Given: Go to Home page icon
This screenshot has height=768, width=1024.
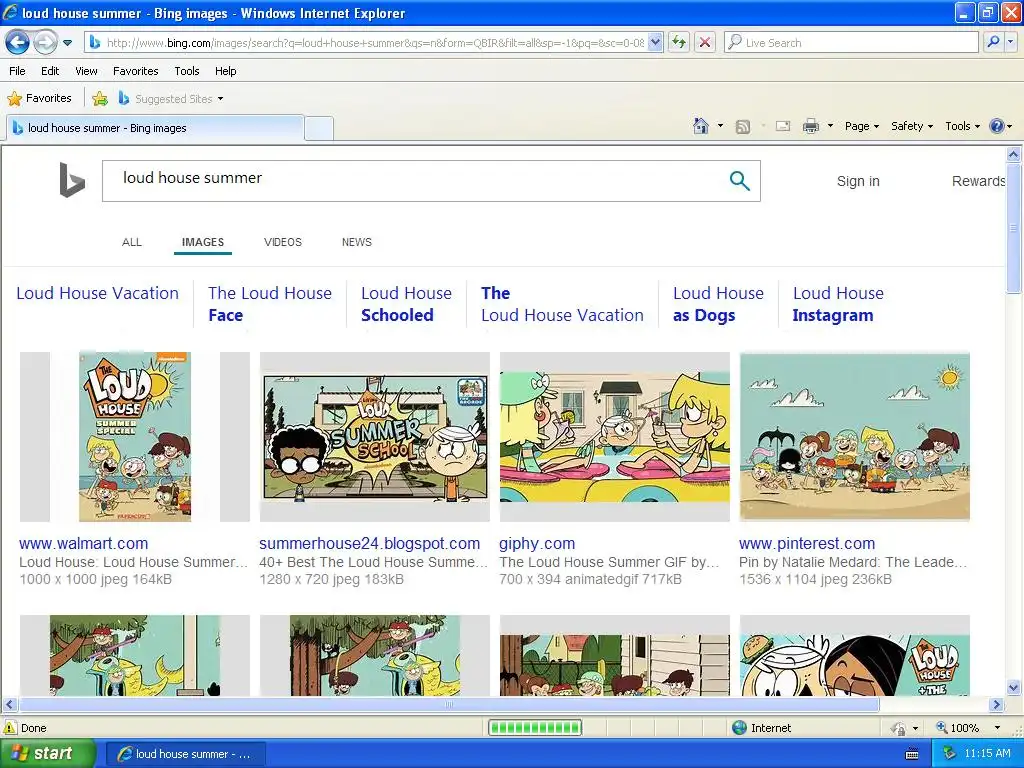Looking at the screenshot, I should click(x=701, y=126).
